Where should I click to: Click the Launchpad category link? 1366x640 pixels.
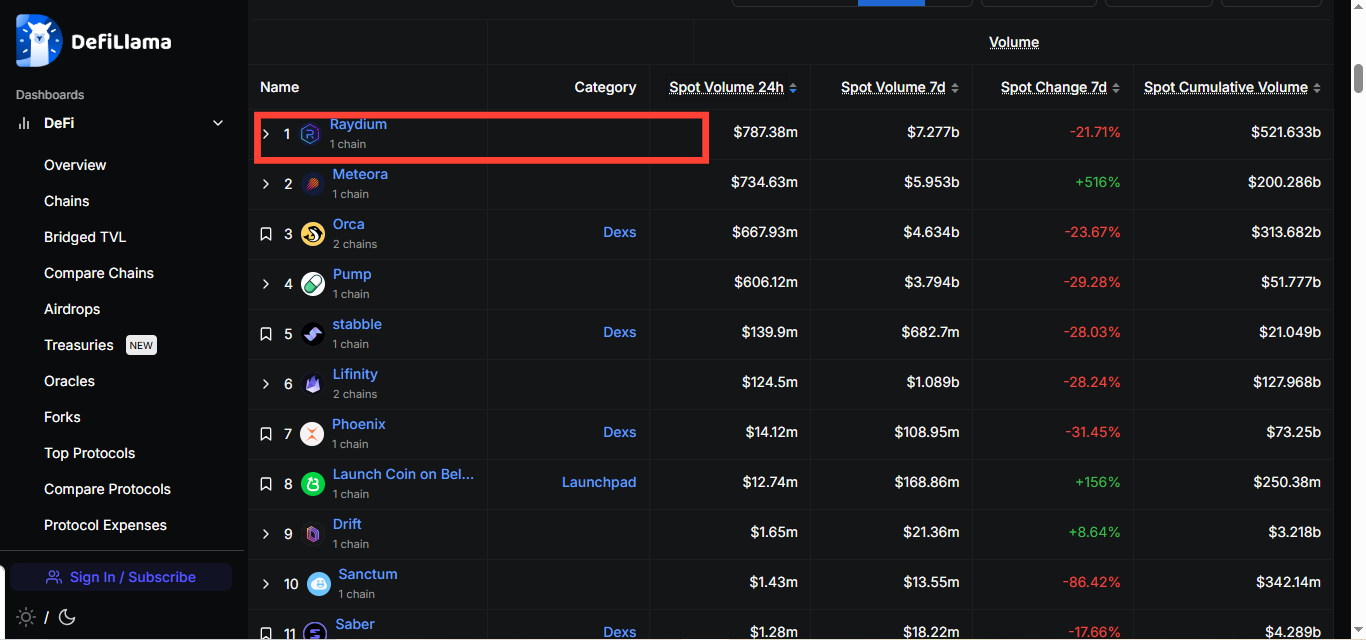599,482
